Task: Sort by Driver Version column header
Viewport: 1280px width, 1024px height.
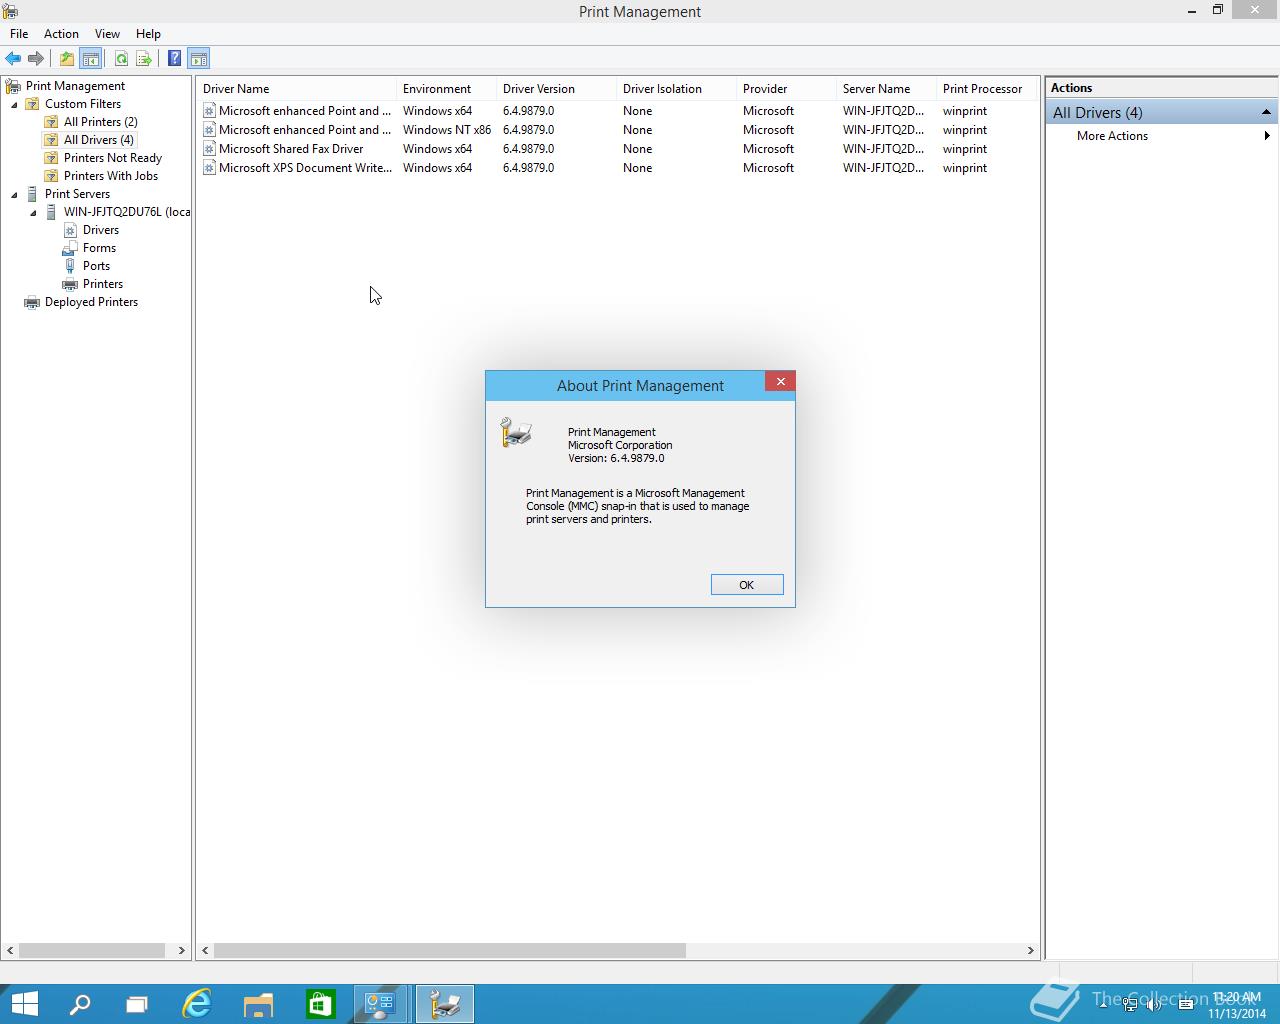Action: pyautogui.click(x=557, y=89)
